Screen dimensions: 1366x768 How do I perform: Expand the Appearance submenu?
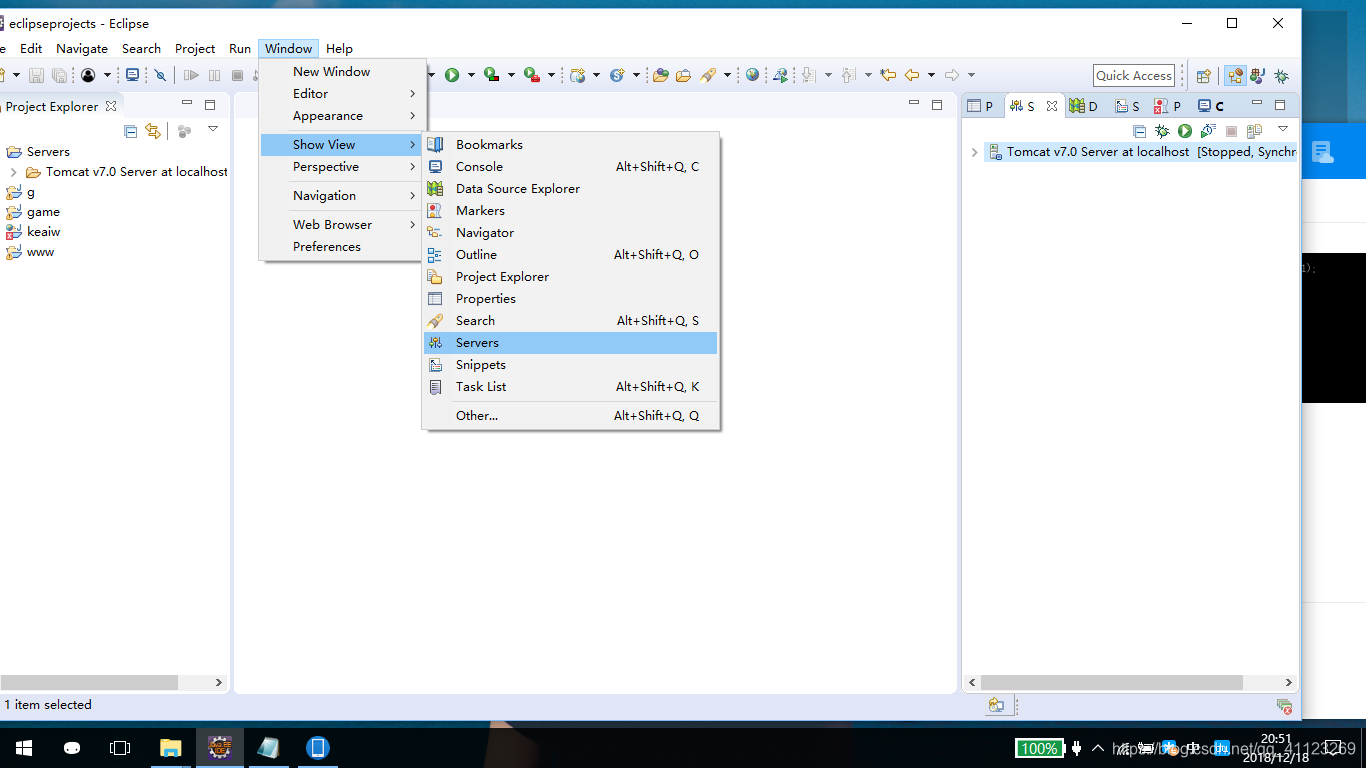tap(343, 116)
